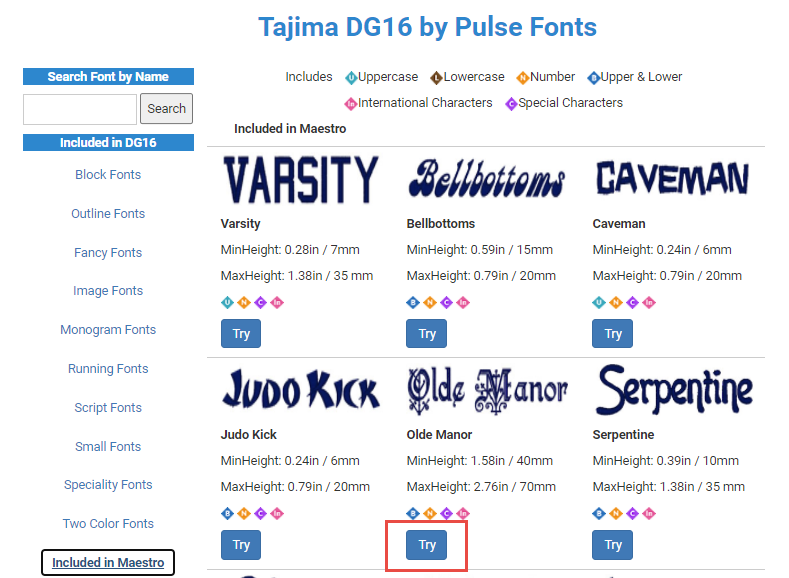Try the Caveman font
Image resolution: width=789 pixels, height=578 pixels.
tap(612, 334)
